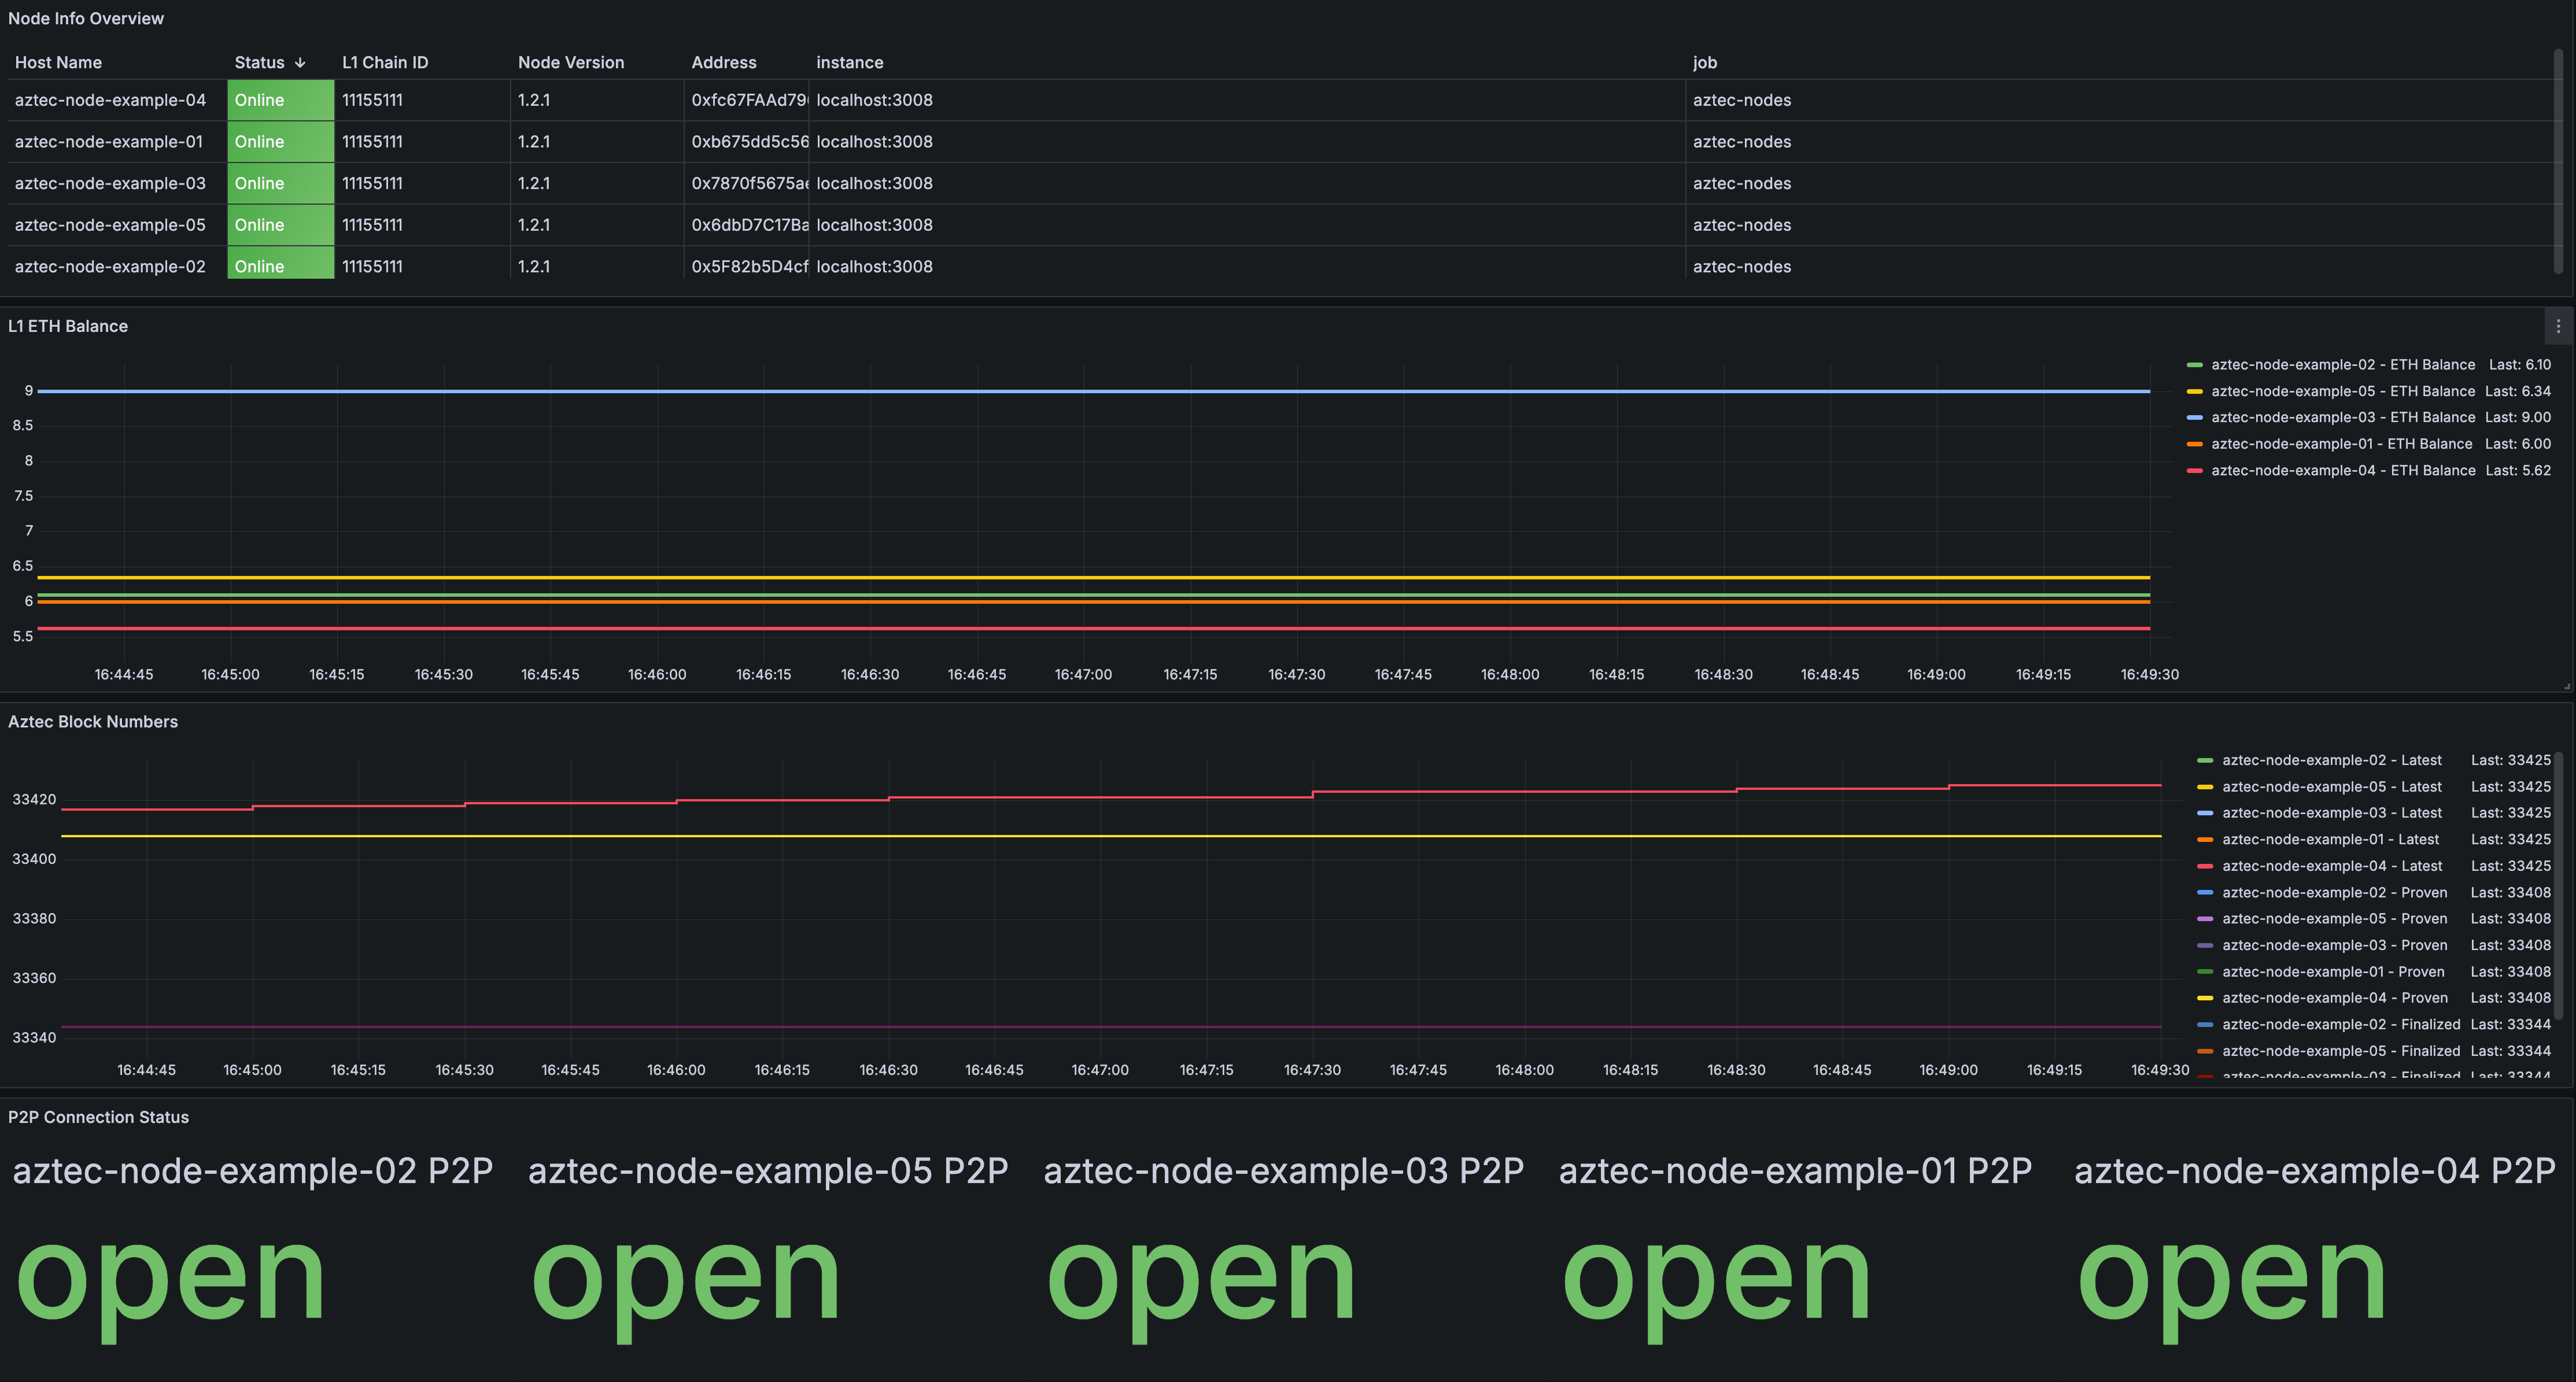Sort table by Host Name header
The height and width of the screenshot is (1382, 2576).
click(58, 62)
